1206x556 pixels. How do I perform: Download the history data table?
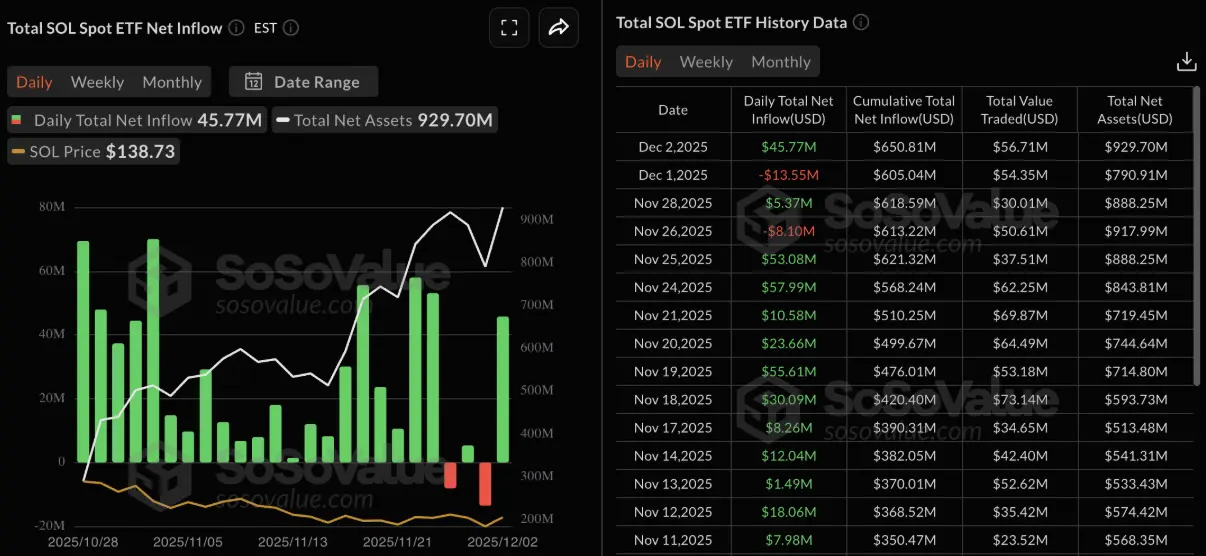[x=1186, y=62]
